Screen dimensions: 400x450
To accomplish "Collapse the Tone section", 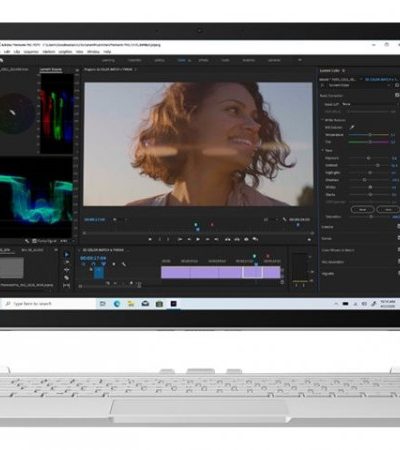I will coord(323,151).
